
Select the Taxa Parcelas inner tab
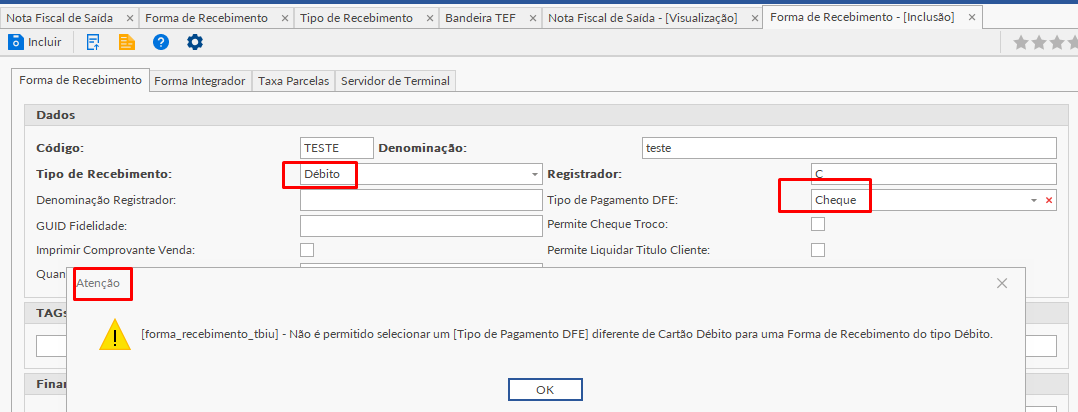pyautogui.click(x=294, y=80)
